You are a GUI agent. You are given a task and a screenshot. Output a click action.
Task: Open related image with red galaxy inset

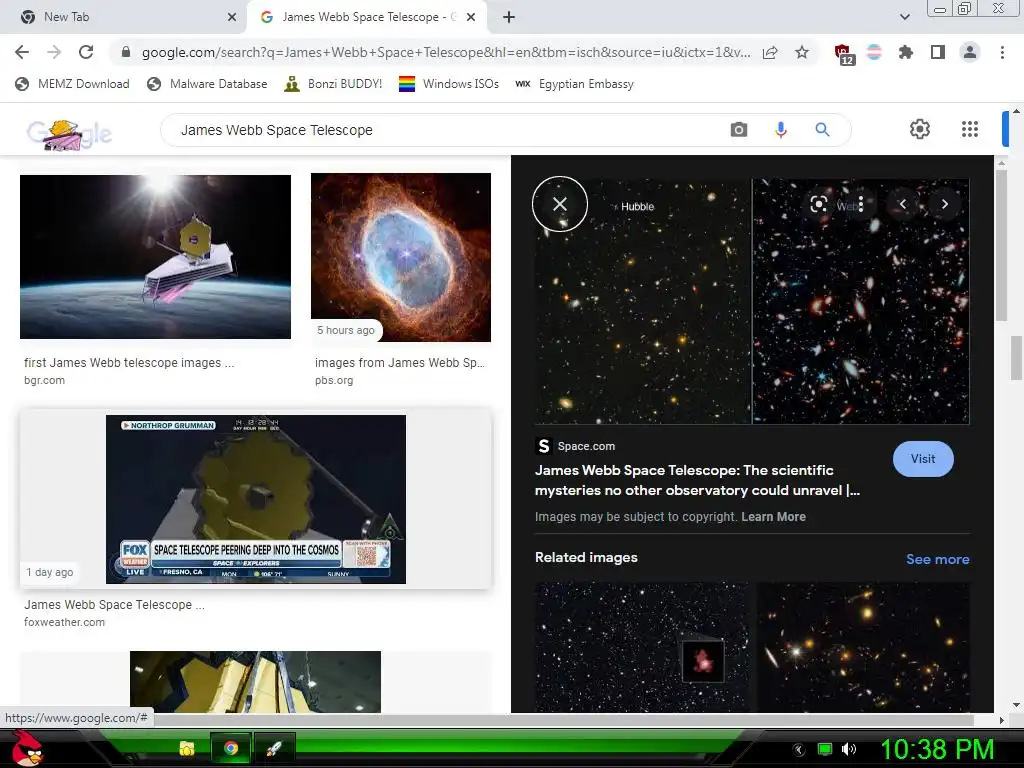click(x=642, y=647)
